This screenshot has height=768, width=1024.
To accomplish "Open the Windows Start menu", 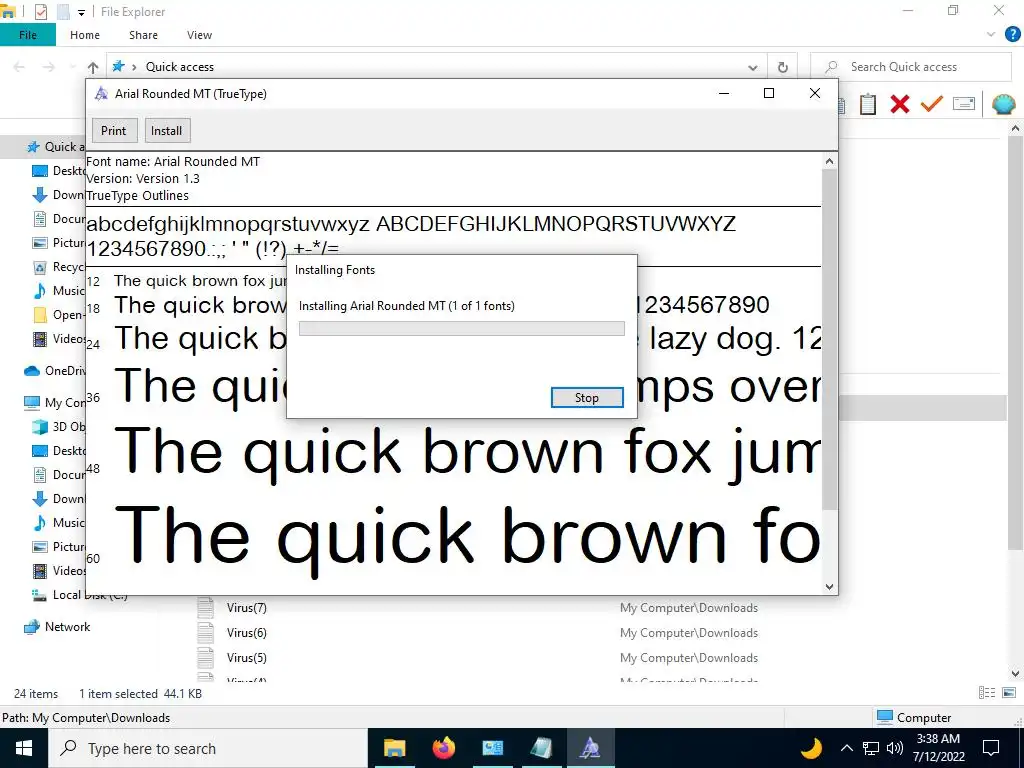I will (x=24, y=748).
